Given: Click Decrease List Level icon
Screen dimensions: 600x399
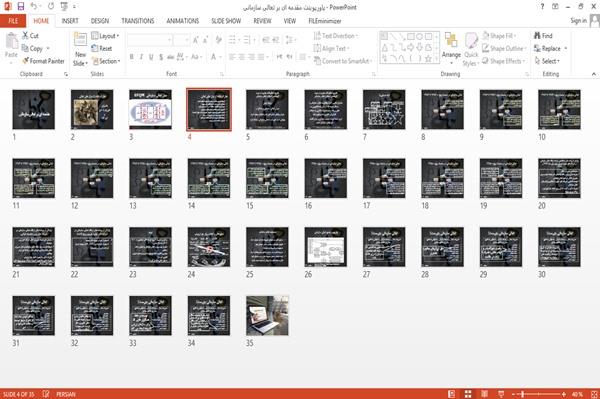Looking at the screenshot, I should coord(266,40).
